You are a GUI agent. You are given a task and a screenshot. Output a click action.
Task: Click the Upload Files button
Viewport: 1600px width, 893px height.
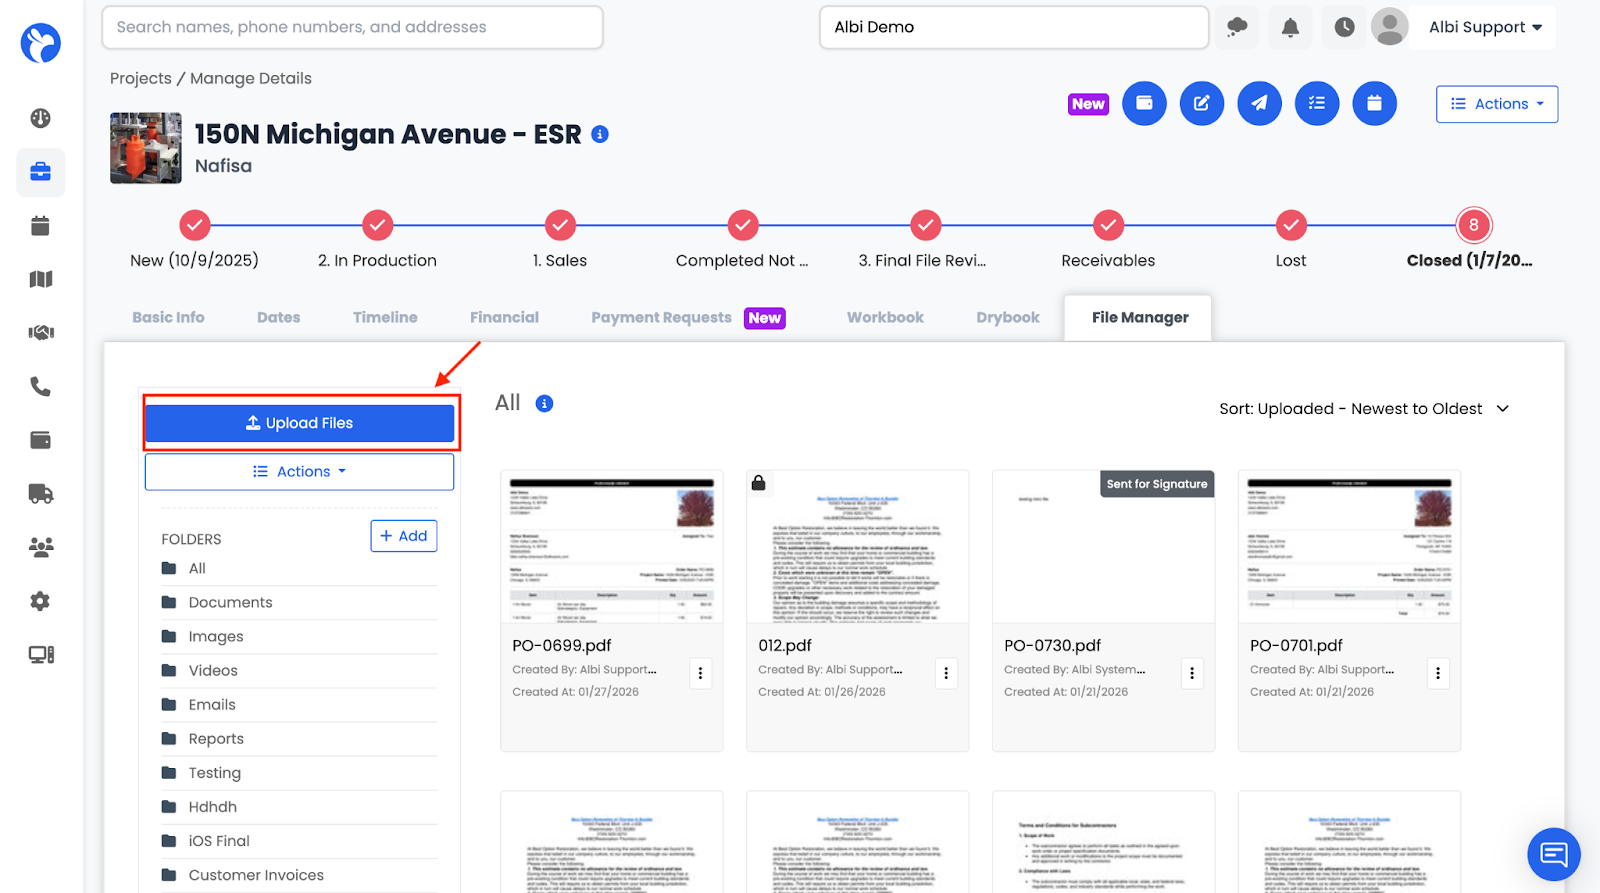pyautogui.click(x=300, y=423)
